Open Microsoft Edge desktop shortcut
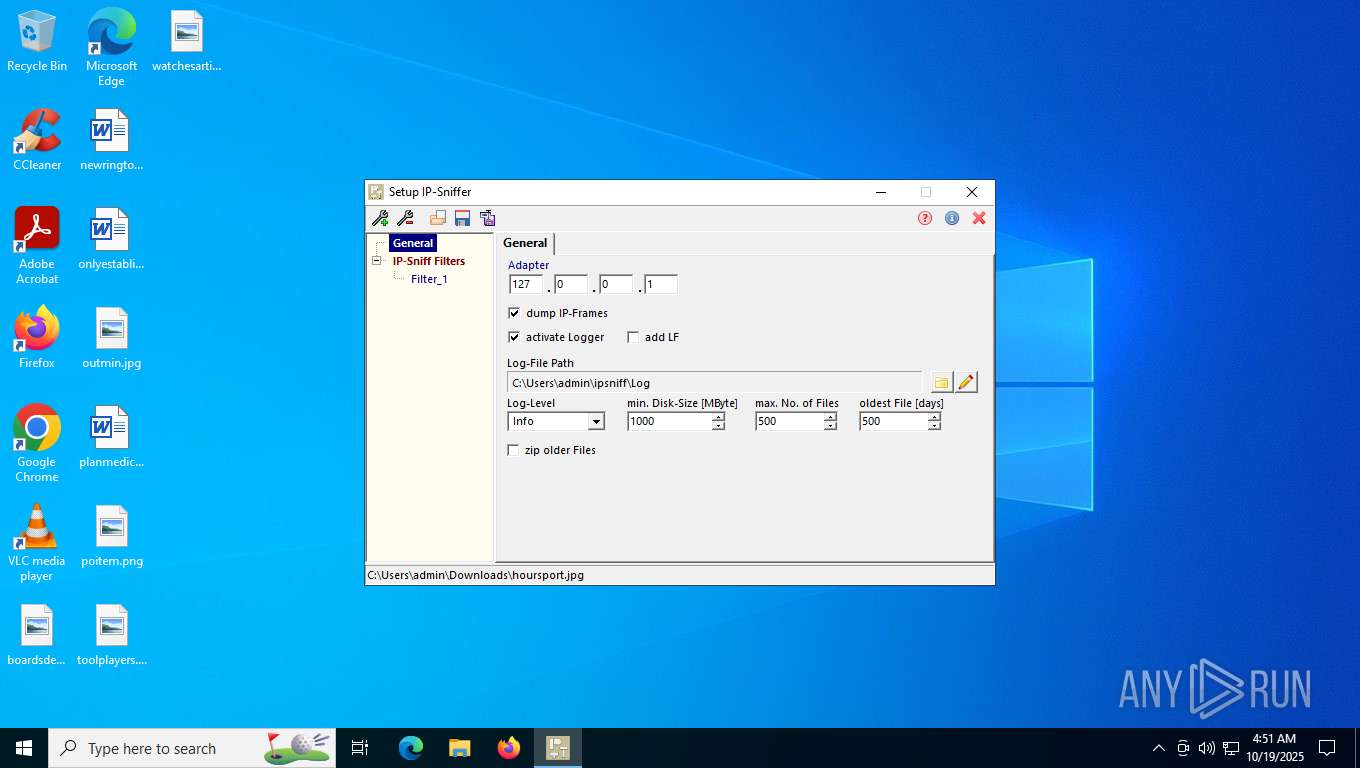The image size is (1360, 768). (111, 47)
